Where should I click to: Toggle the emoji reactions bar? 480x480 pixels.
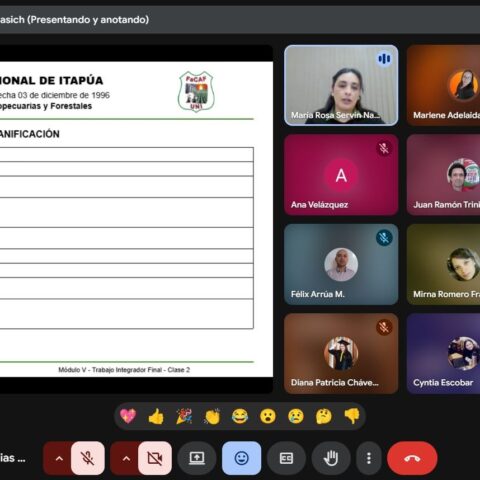(x=241, y=458)
